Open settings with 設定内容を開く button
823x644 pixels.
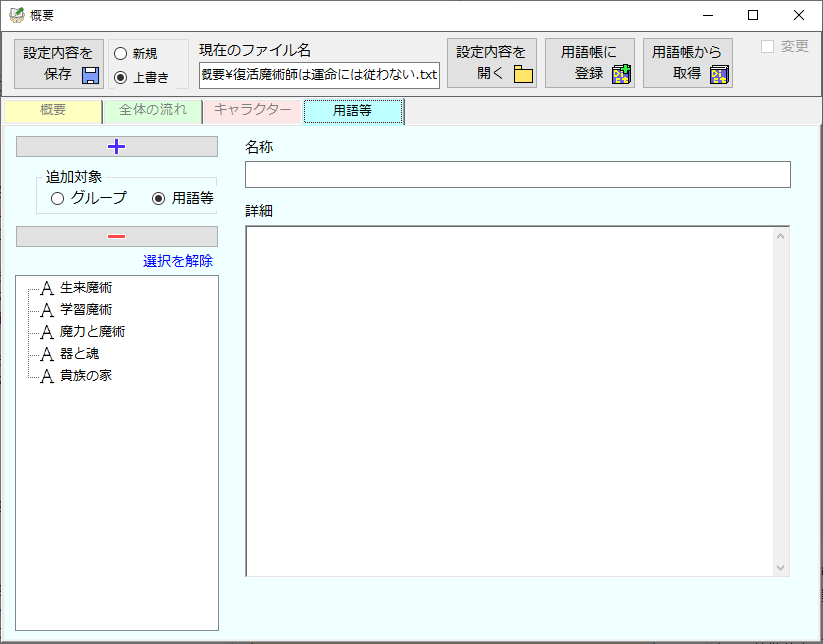[492, 63]
